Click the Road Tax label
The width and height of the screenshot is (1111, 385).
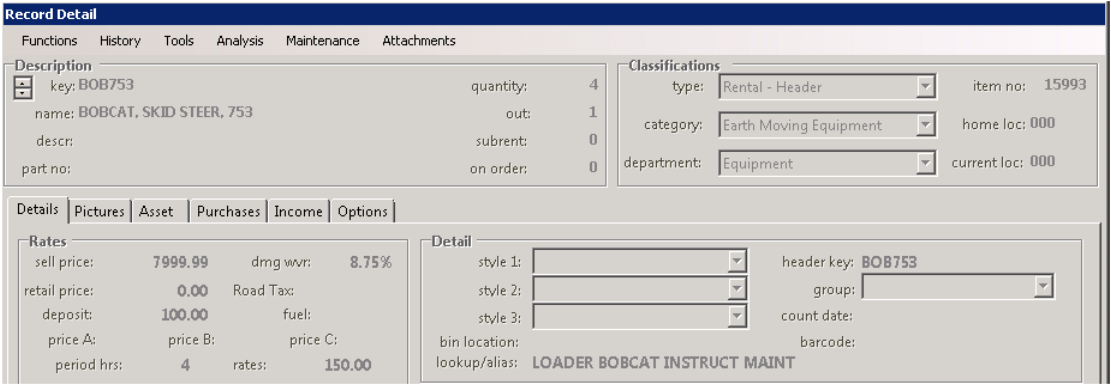coord(264,290)
